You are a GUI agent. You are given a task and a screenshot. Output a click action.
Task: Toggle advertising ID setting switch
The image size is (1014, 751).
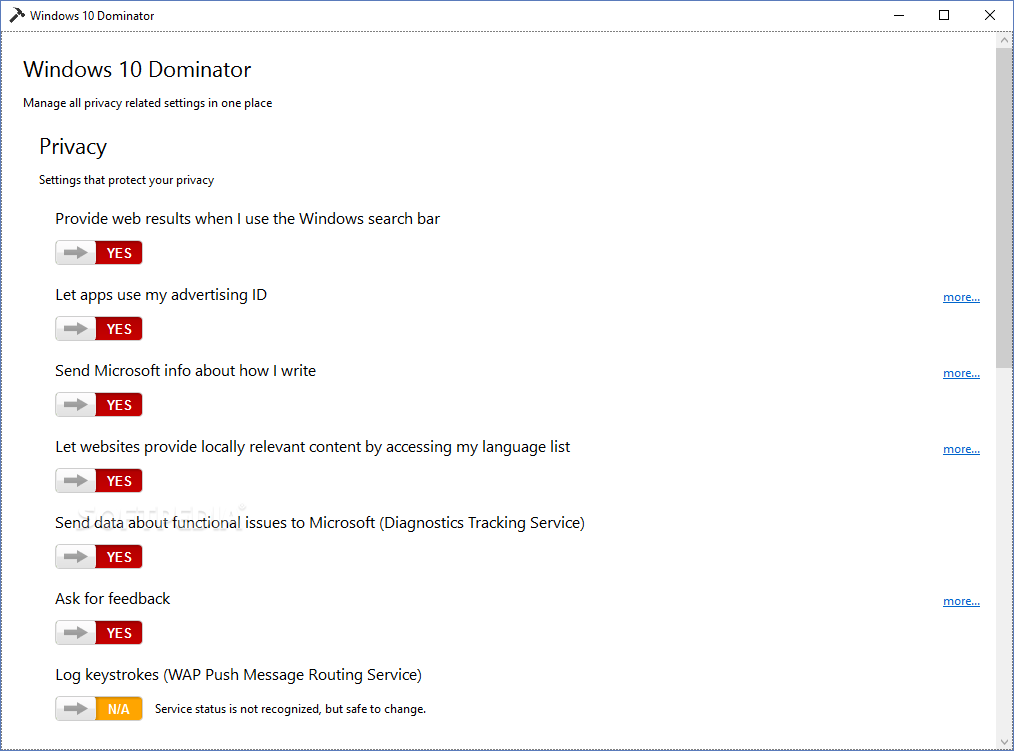point(98,329)
